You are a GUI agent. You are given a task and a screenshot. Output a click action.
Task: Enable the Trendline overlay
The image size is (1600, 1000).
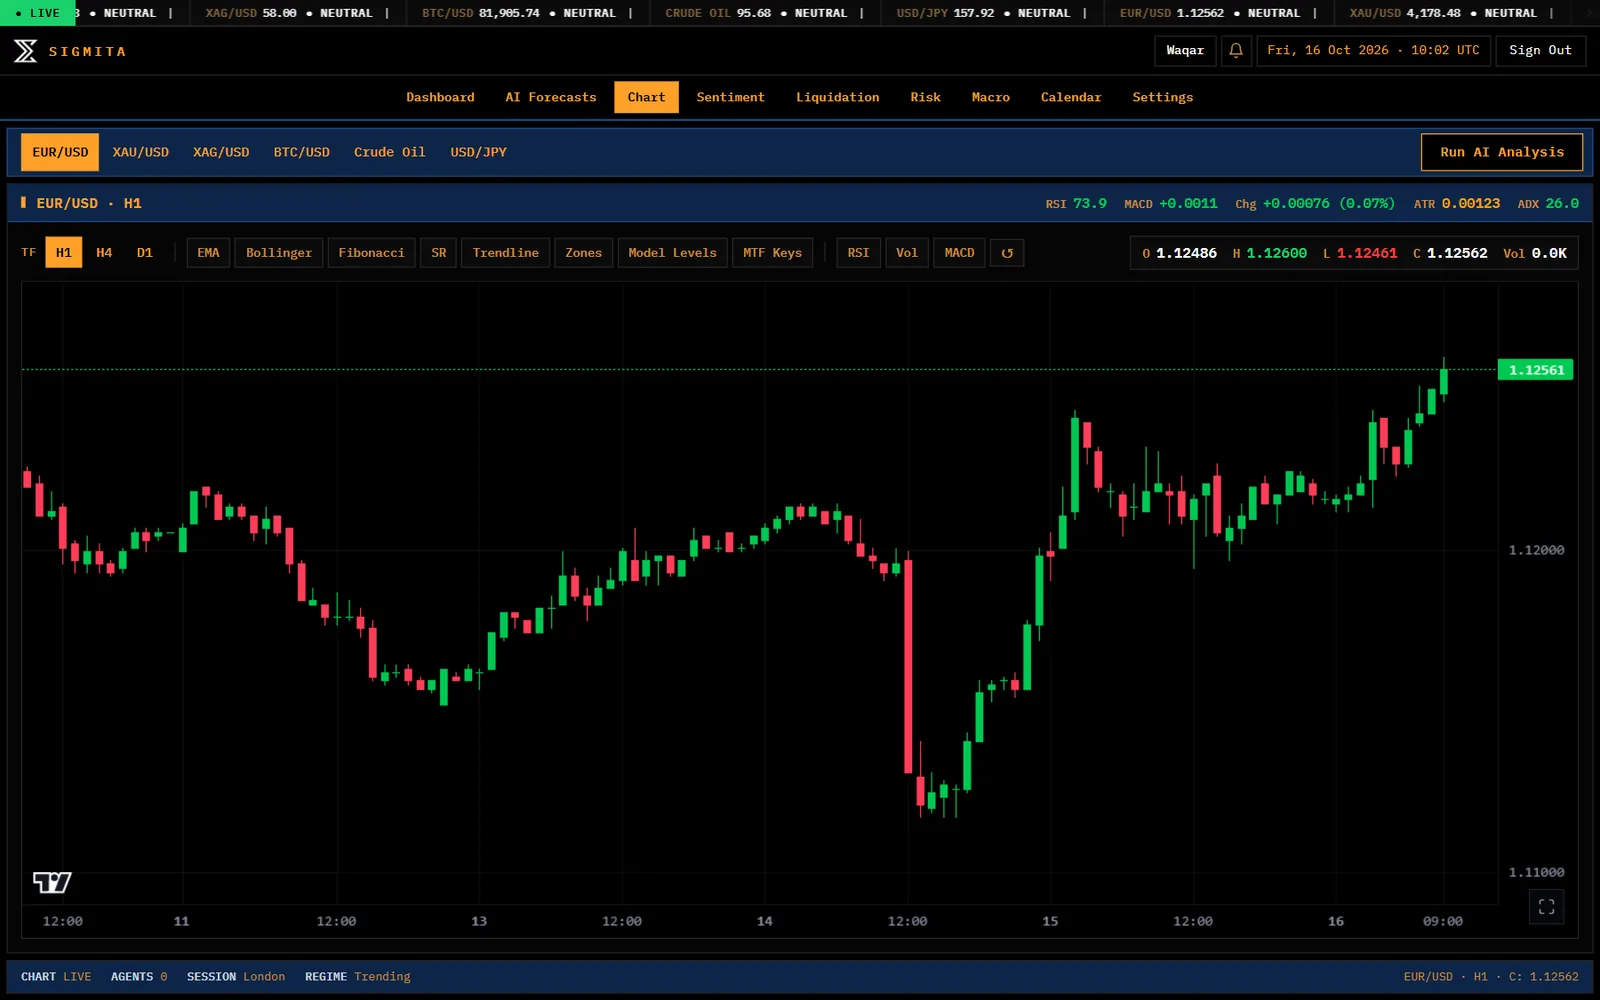(x=505, y=253)
